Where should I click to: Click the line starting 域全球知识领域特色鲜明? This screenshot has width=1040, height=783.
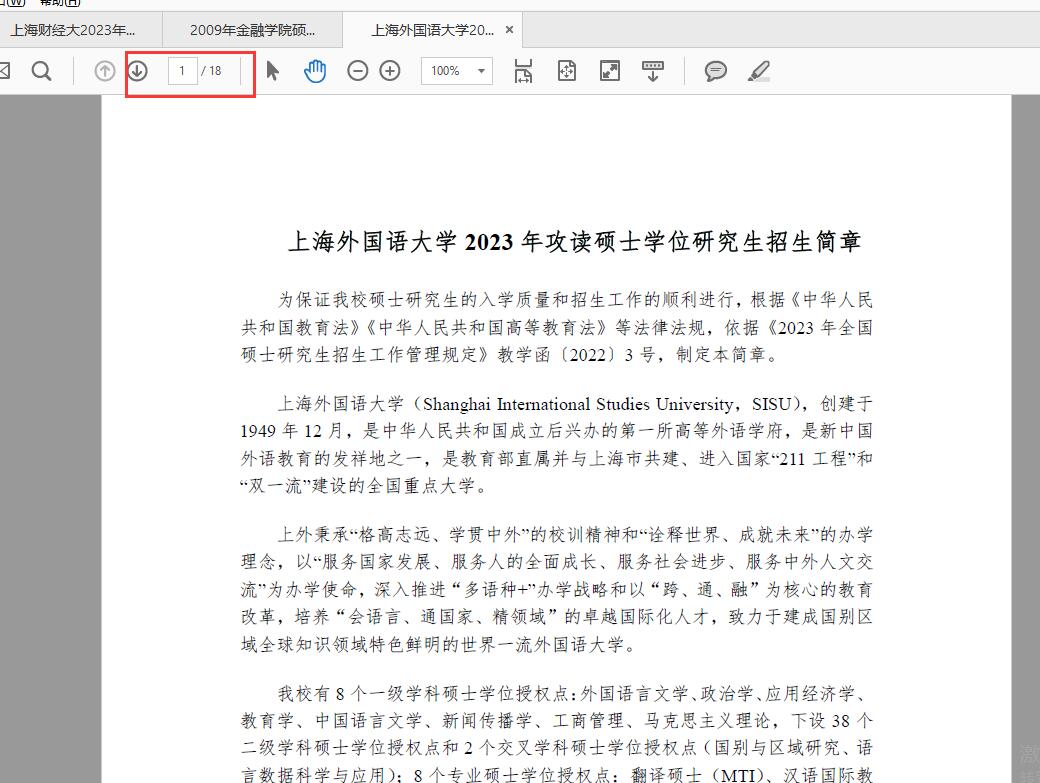[438, 644]
